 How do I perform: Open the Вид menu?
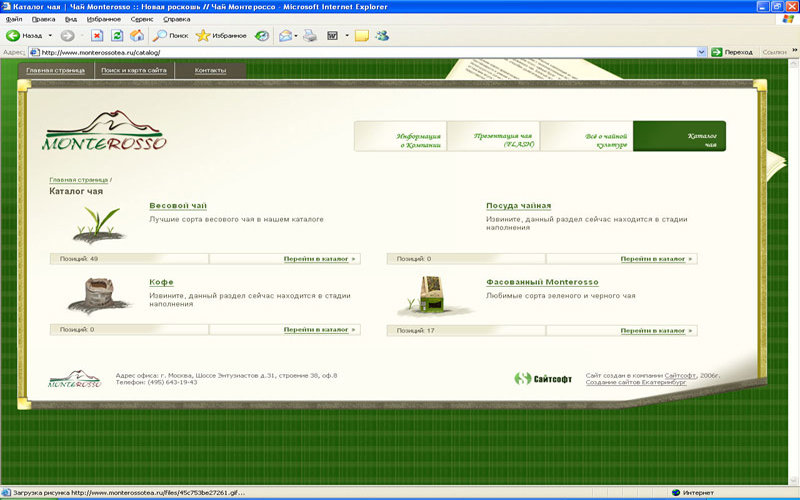coord(71,19)
